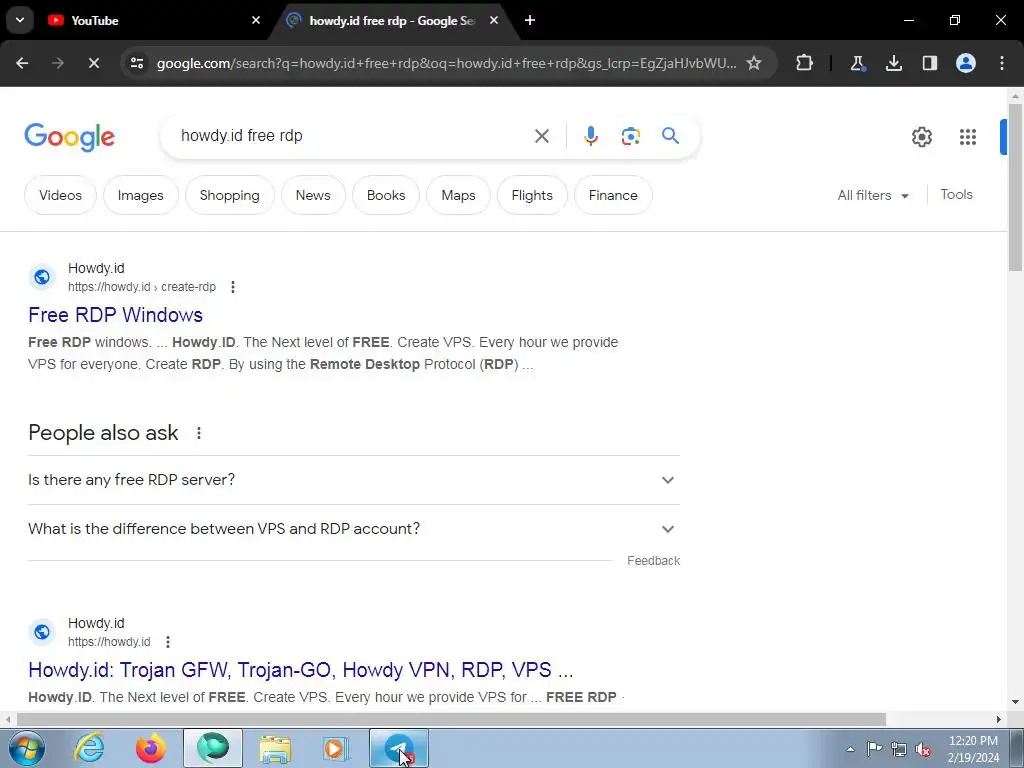The width and height of the screenshot is (1024, 768).
Task: Open the Google apps grid
Action: pos(968,136)
